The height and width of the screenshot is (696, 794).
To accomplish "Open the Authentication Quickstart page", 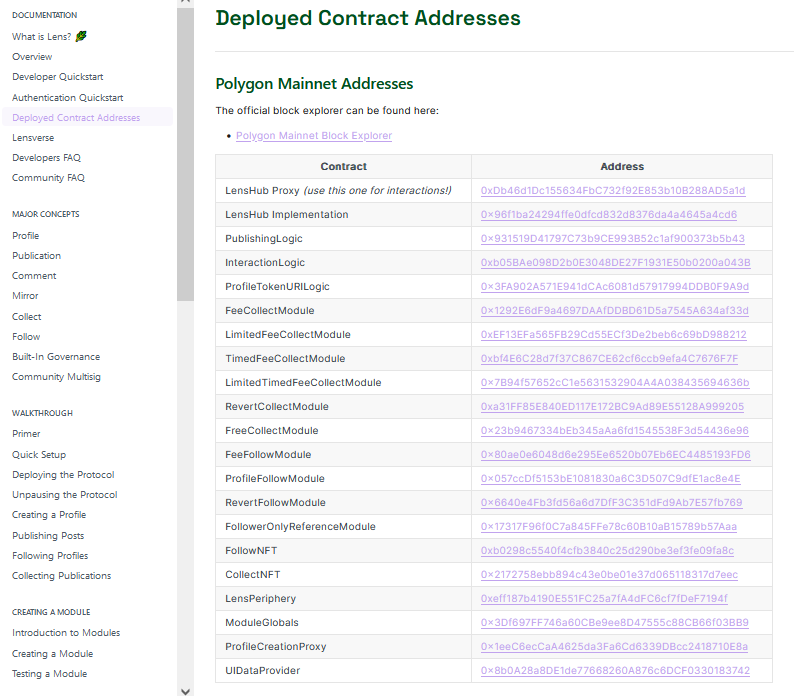I will [x=67, y=98].
